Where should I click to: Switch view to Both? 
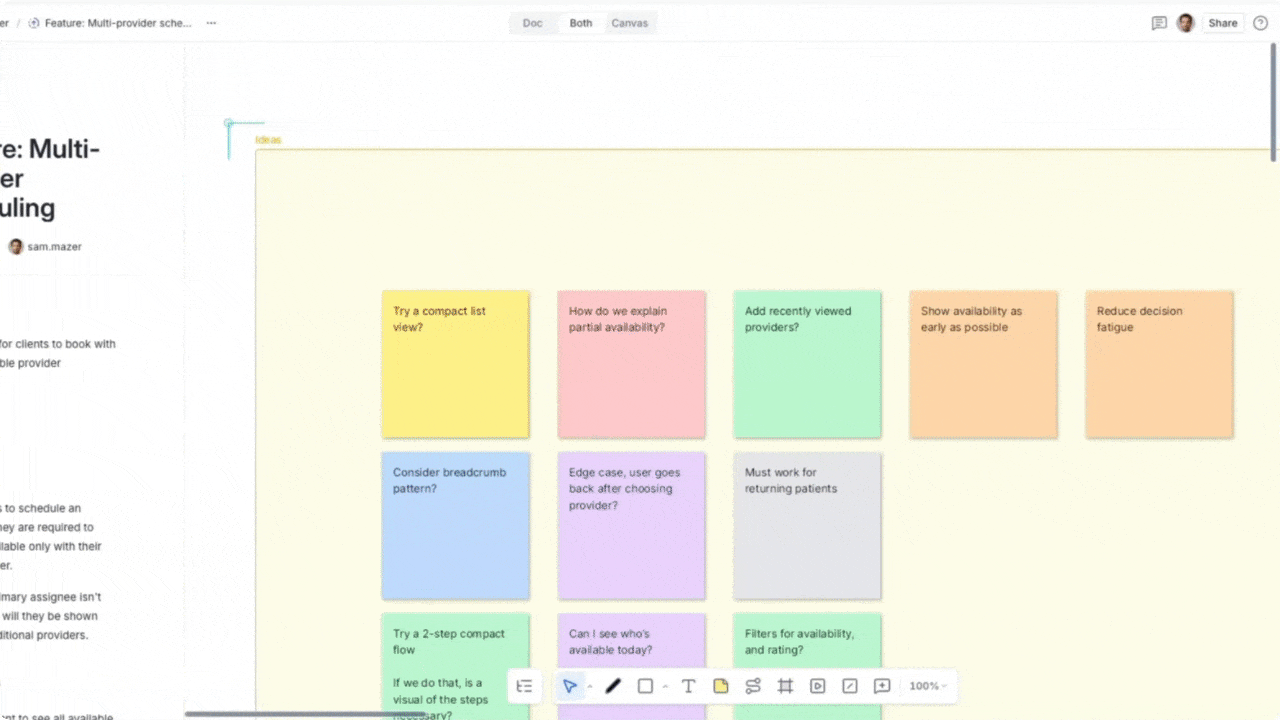tap(581, 23)
